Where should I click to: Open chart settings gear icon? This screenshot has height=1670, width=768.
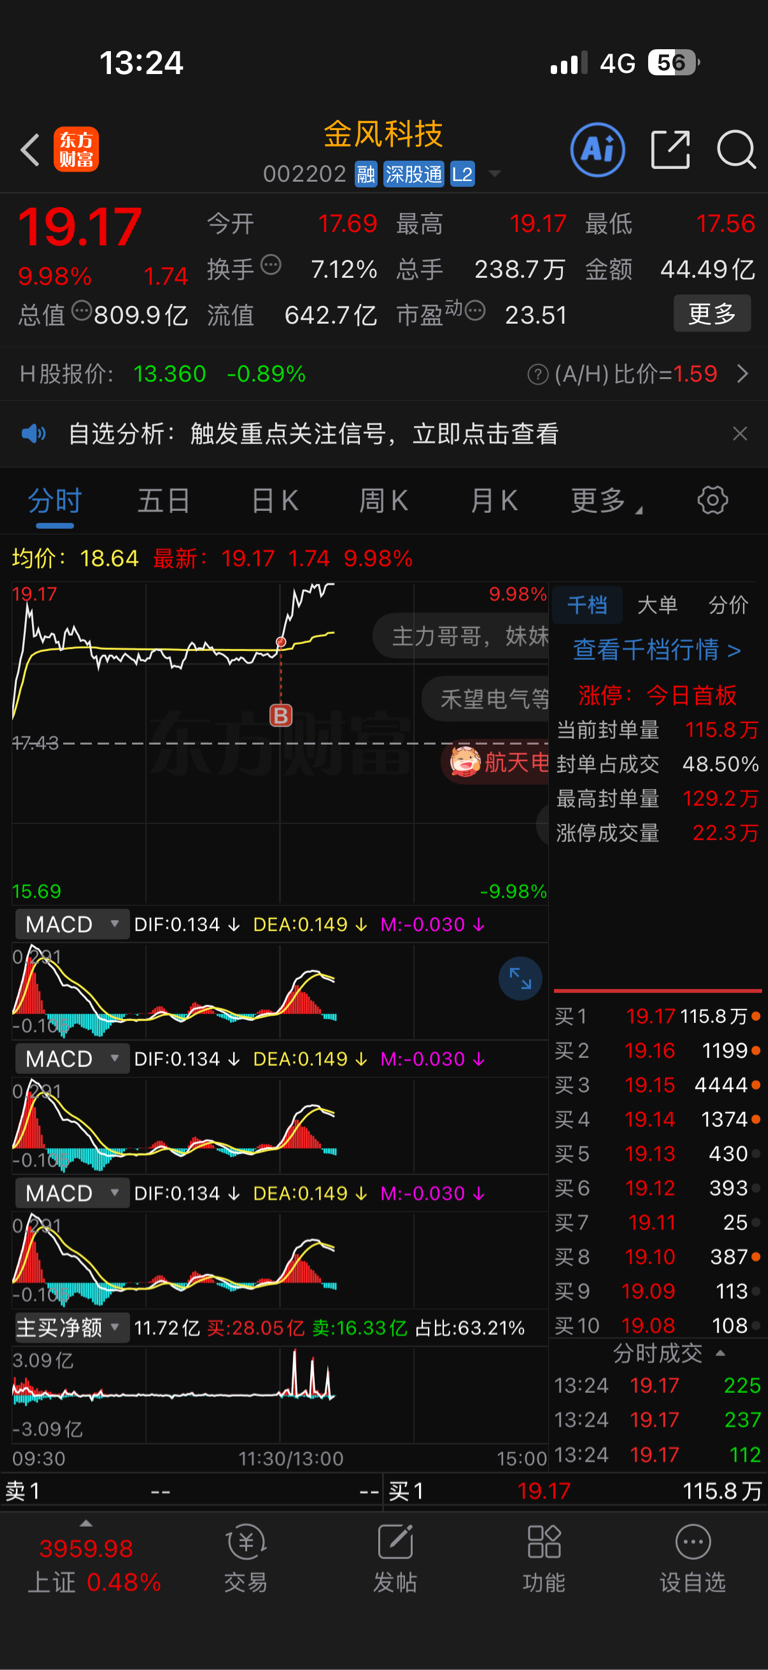(713, 500)
